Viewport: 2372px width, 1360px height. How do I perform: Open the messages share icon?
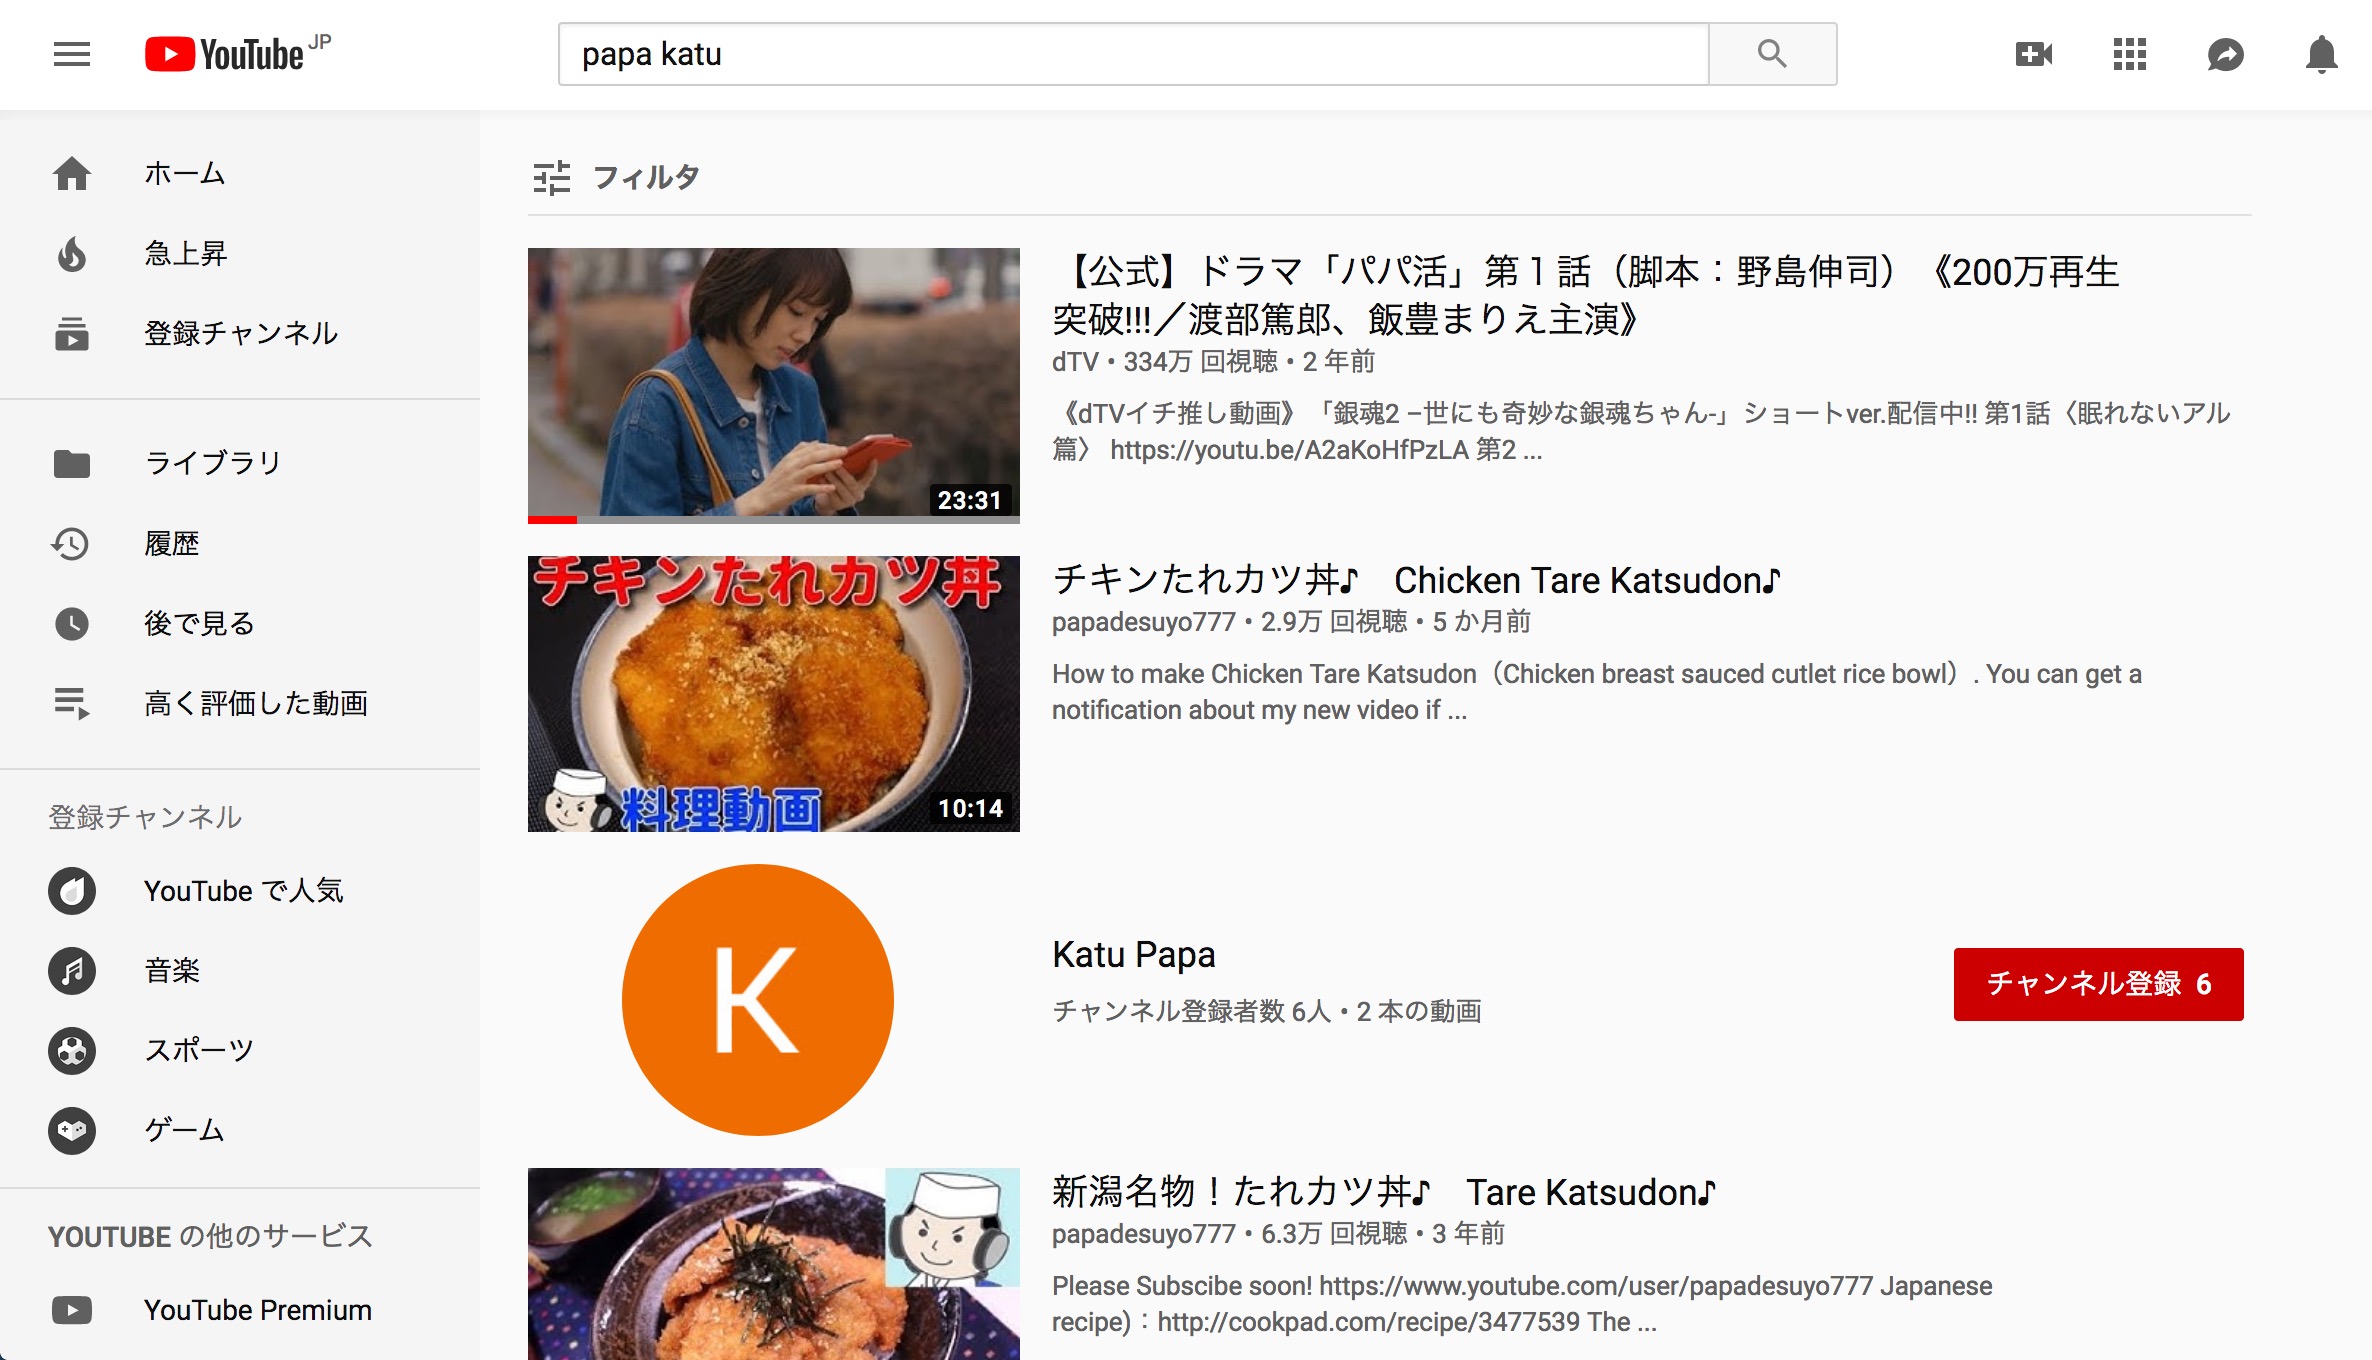click(x=2226, y=54)
